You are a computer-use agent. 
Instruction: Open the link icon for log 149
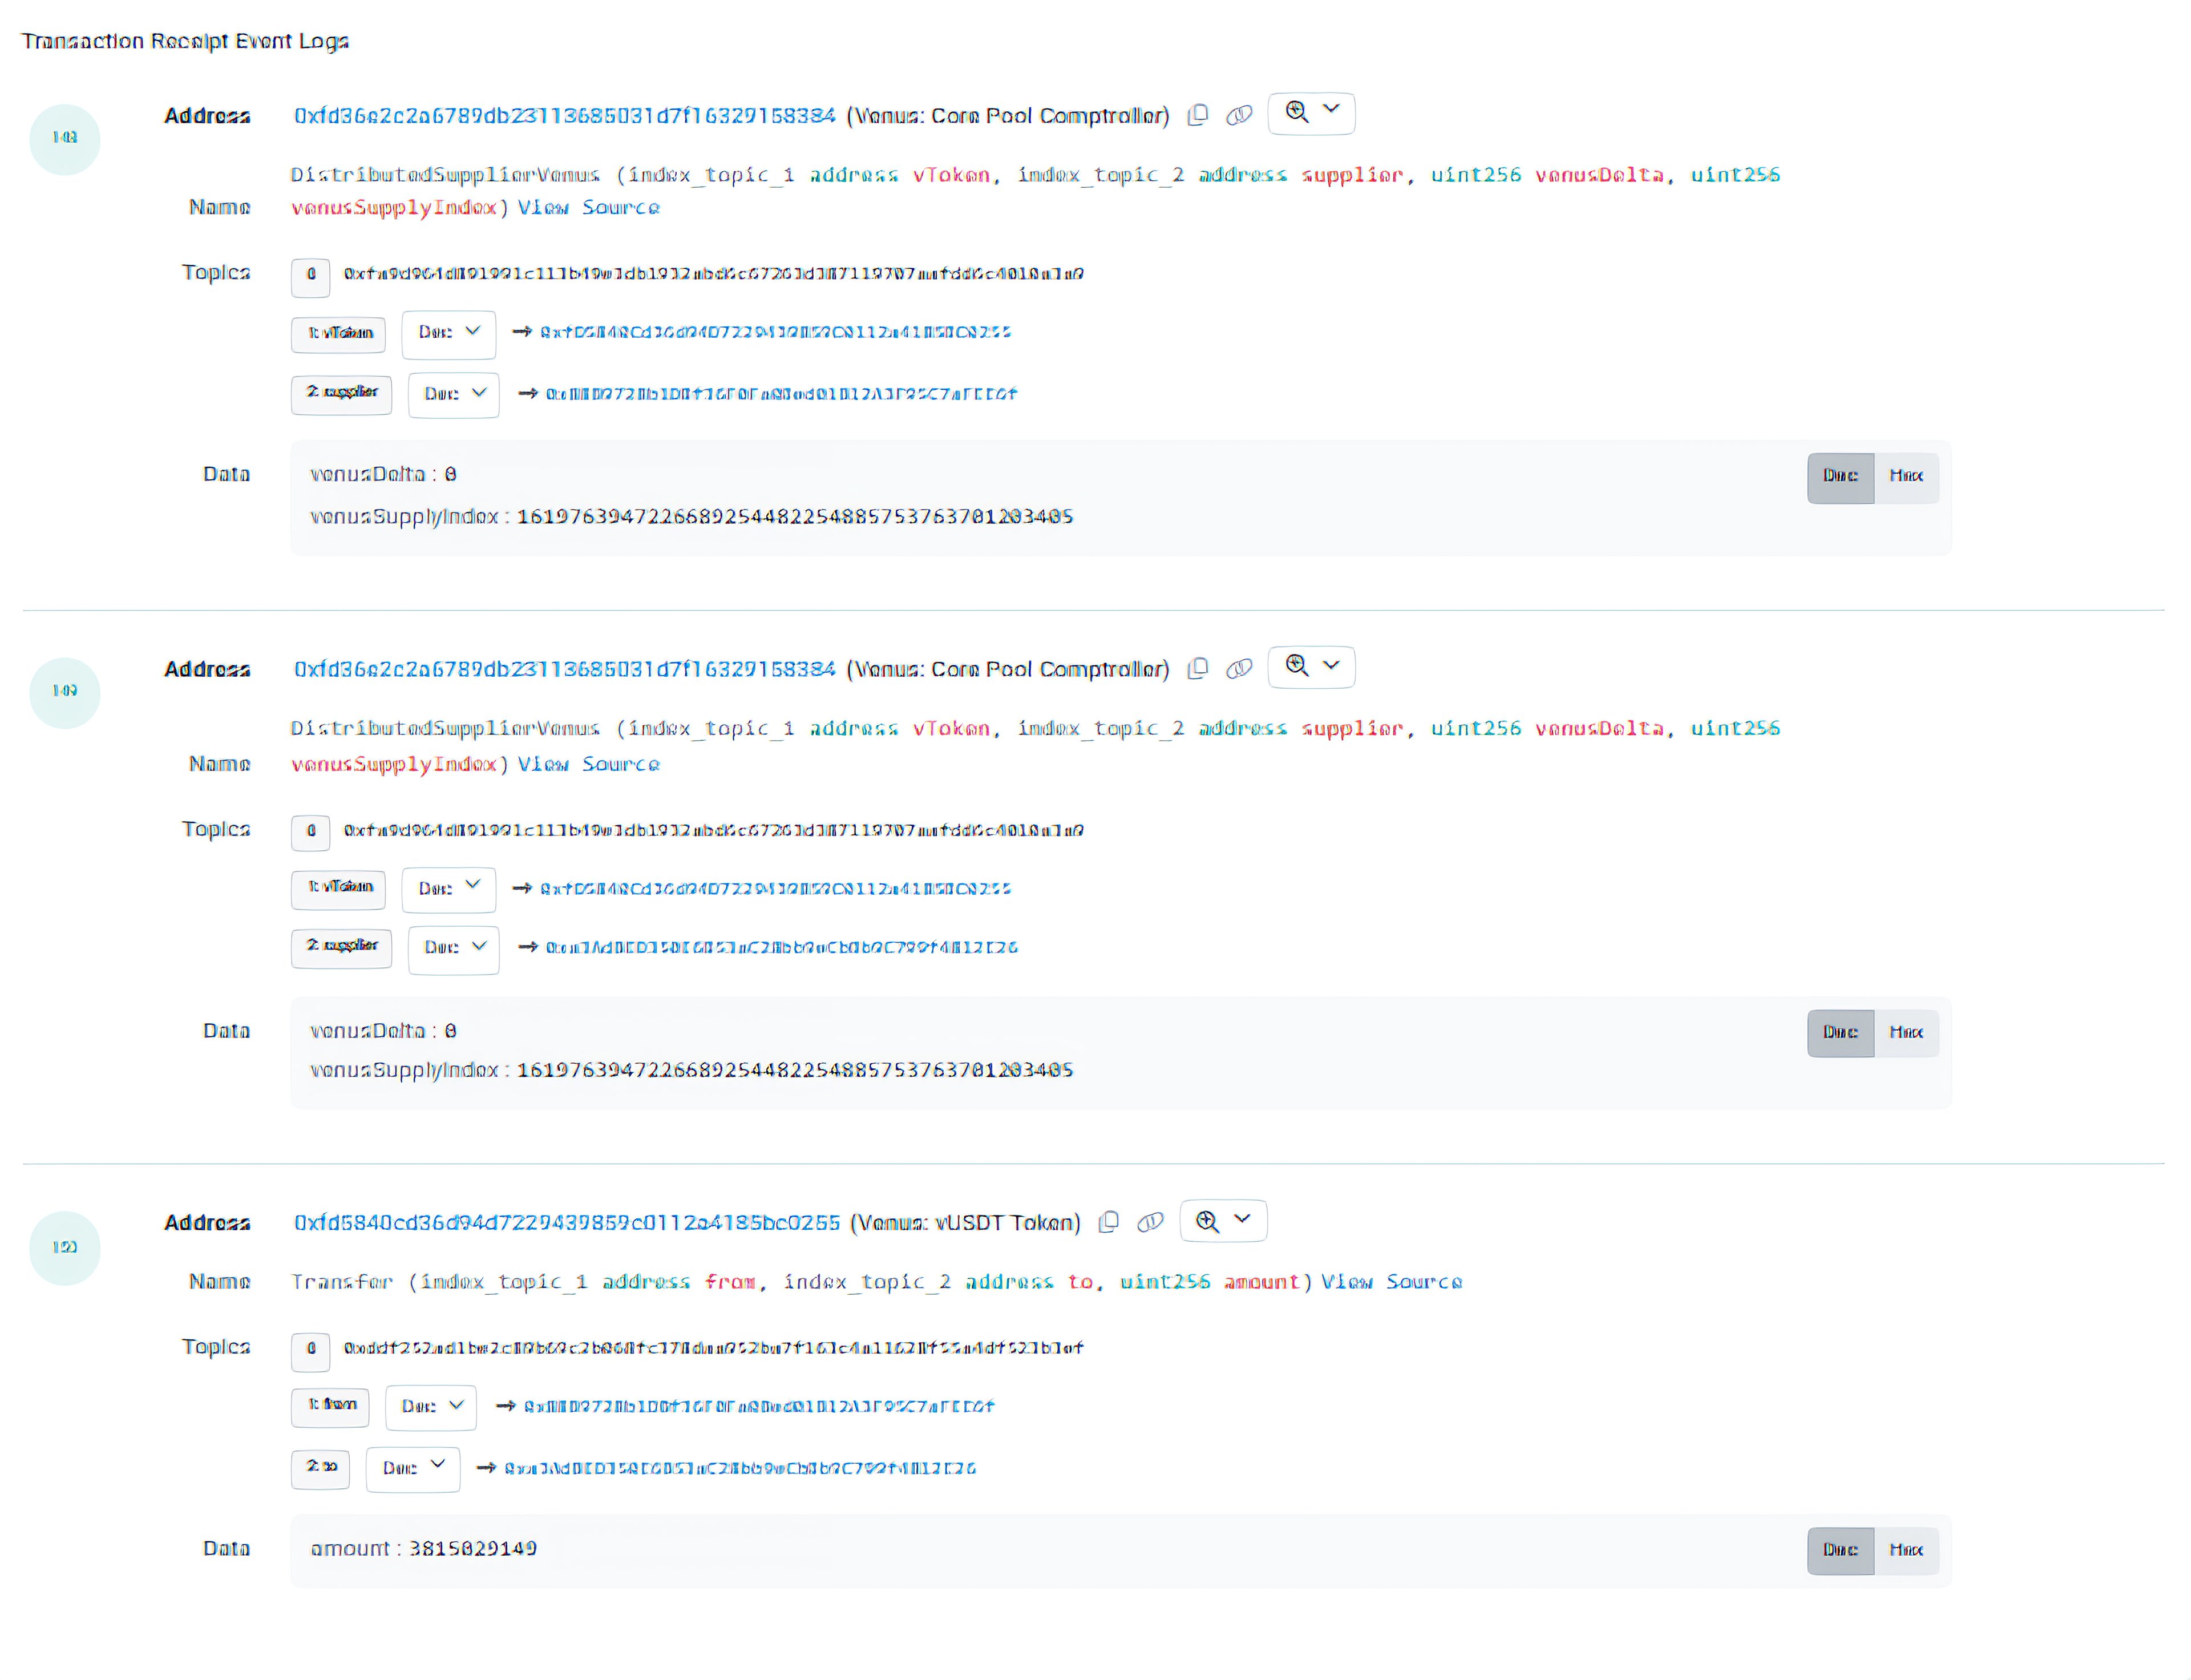tap(1239, 669)
